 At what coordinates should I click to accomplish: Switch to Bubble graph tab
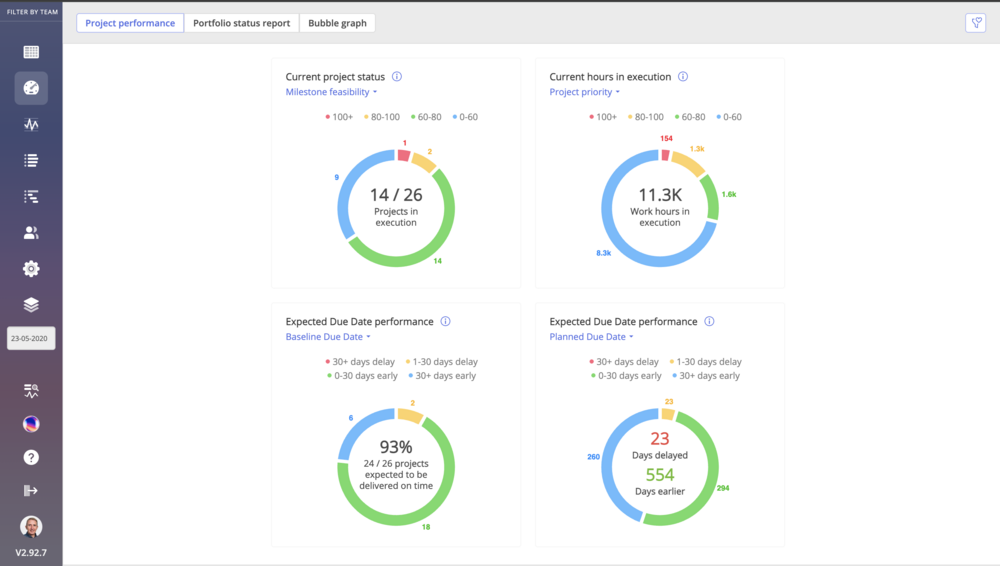pyautogui.click(x=337, y=23)
